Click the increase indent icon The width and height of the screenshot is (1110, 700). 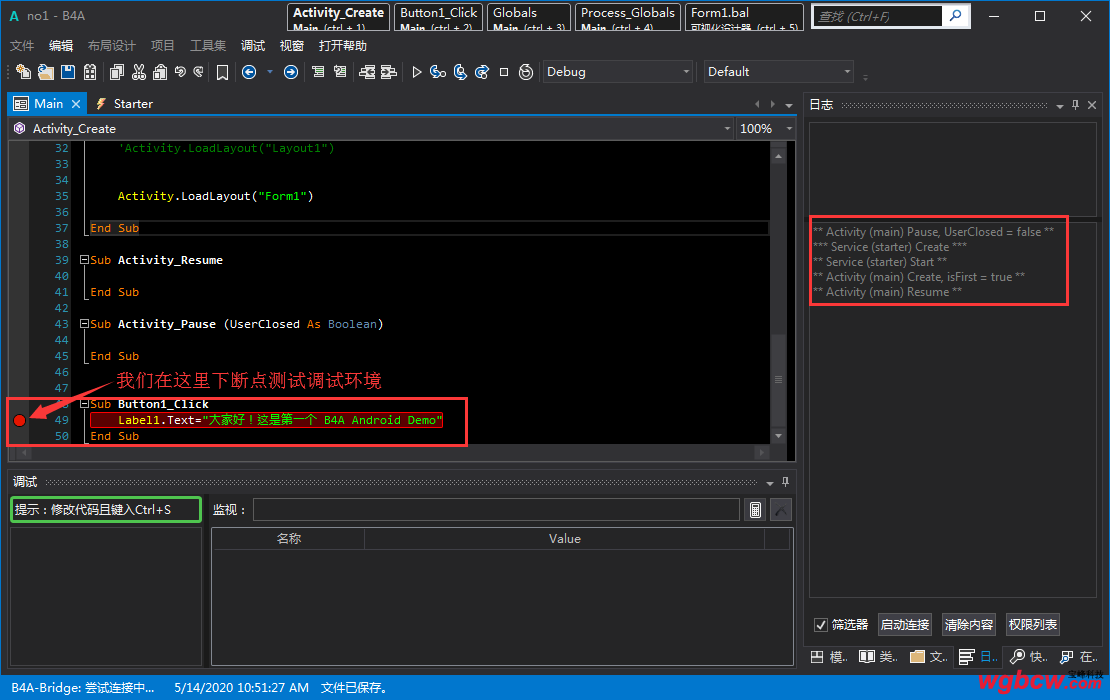click(389, 71)
